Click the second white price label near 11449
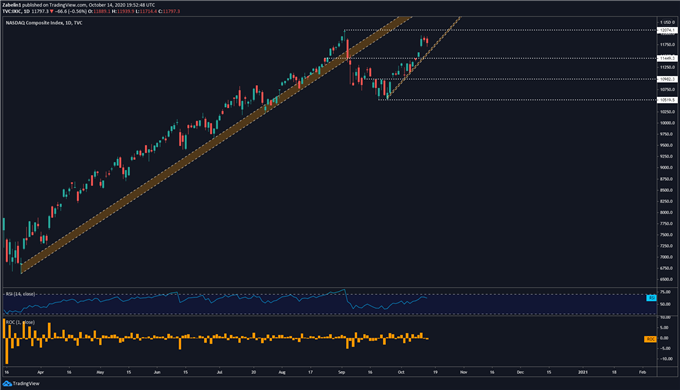Screen dimensions: 680x390 click(667, 58)
